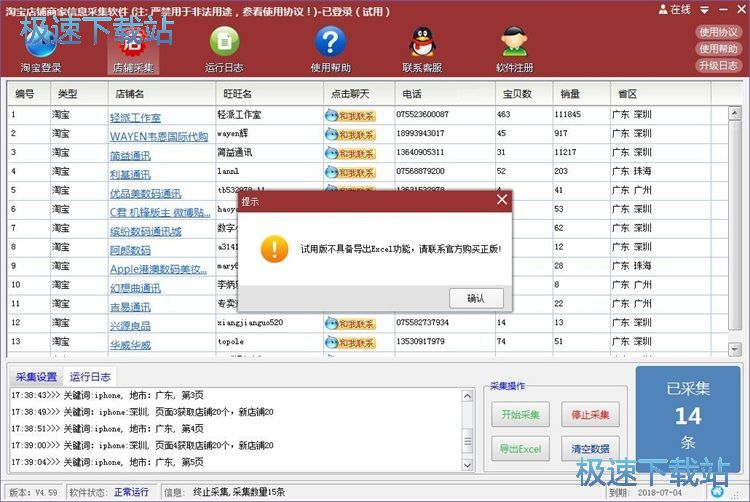This screenshot has width=750, height=502.
Task: Click the 版本 V4.59 status entry
Action: click(x=33, y=492)
